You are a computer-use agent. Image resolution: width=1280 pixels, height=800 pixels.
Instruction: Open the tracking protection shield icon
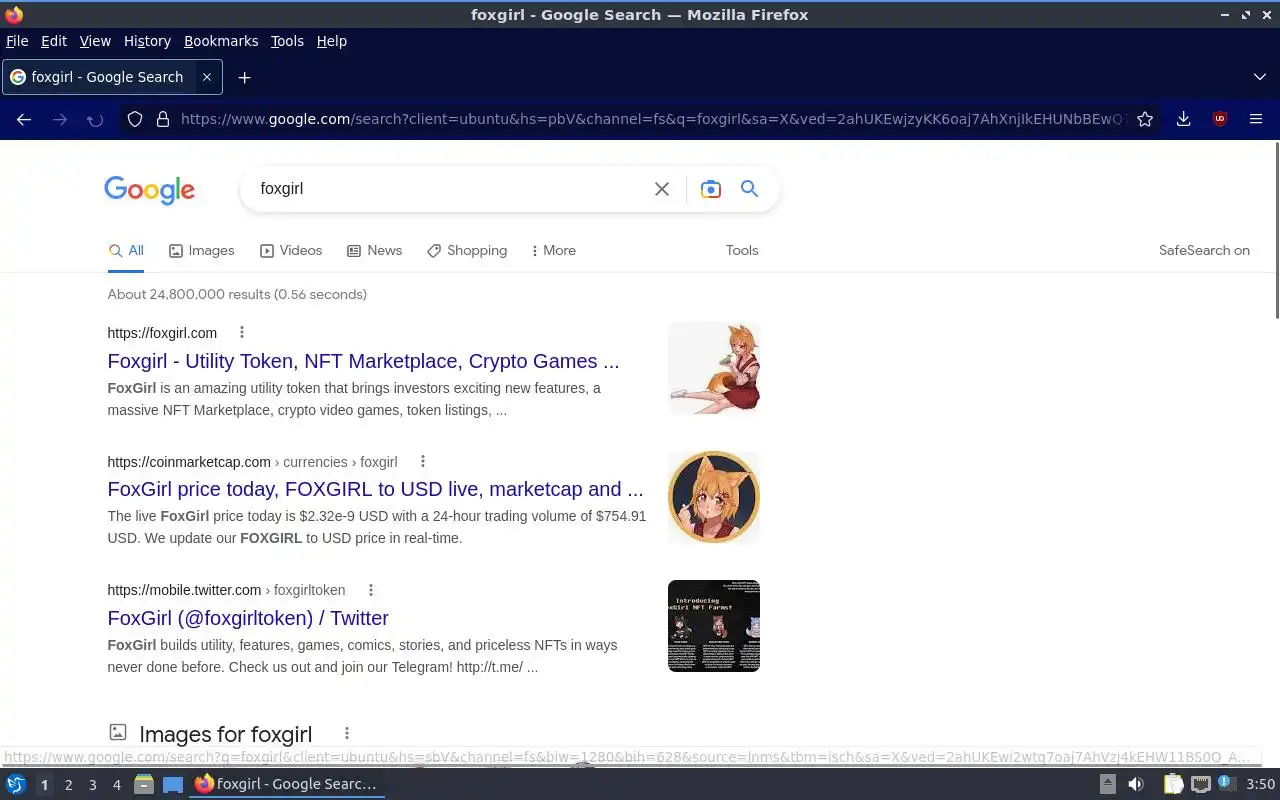pos(135,119)
